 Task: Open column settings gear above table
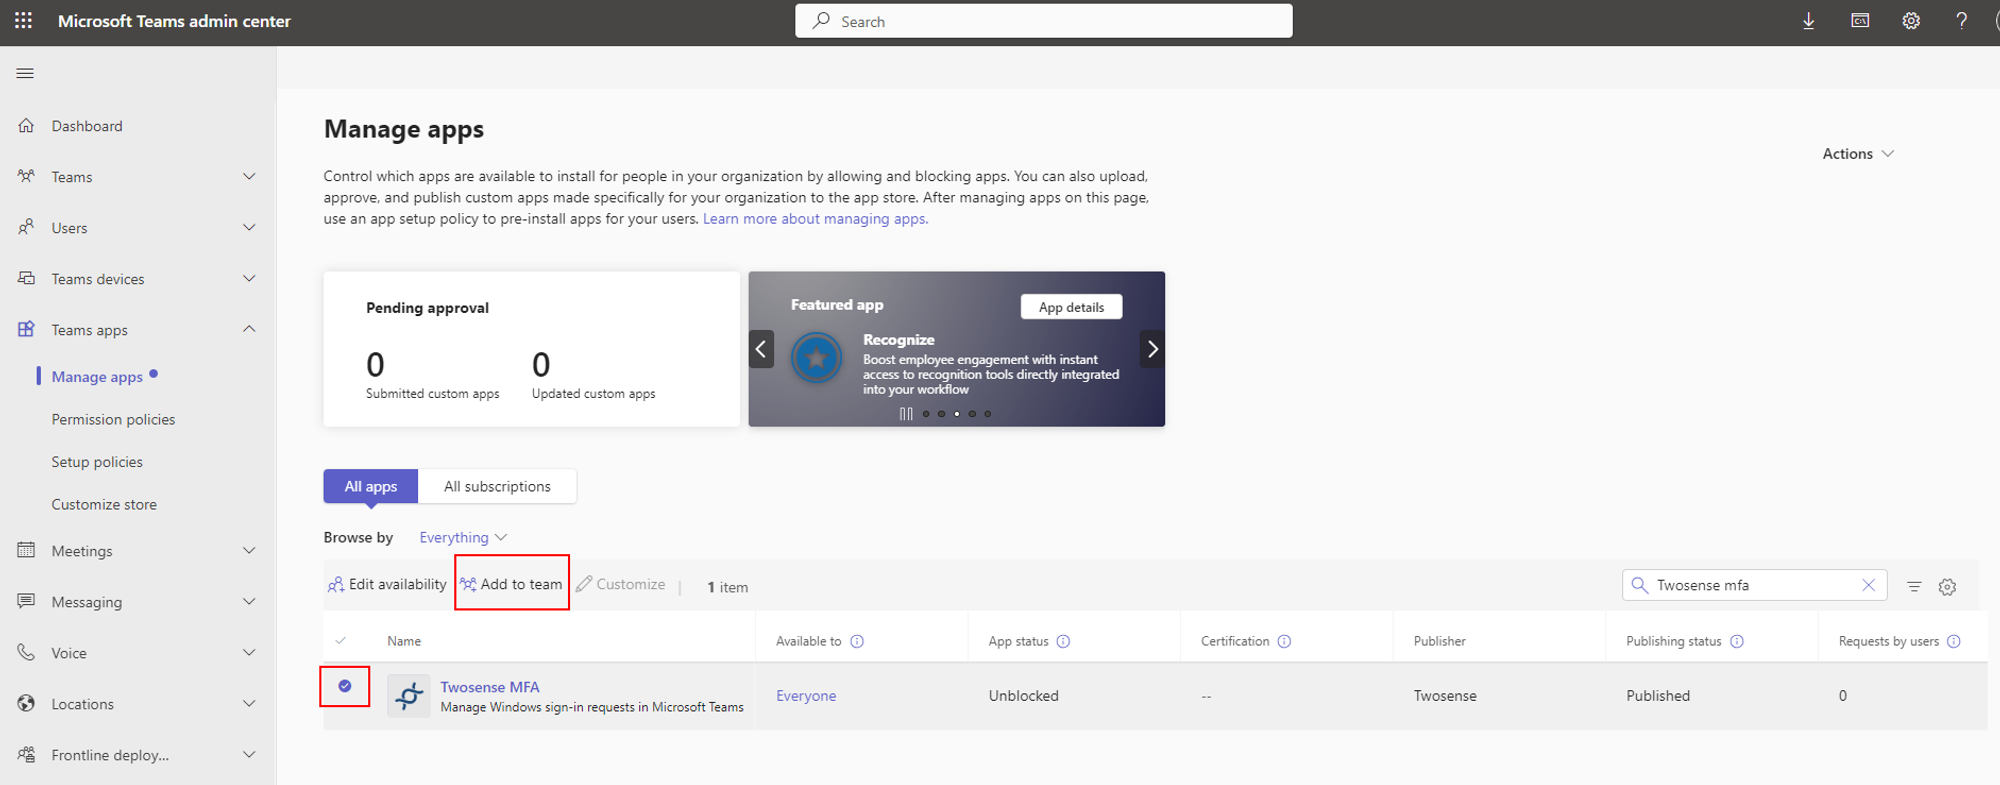pos(1947,587)
